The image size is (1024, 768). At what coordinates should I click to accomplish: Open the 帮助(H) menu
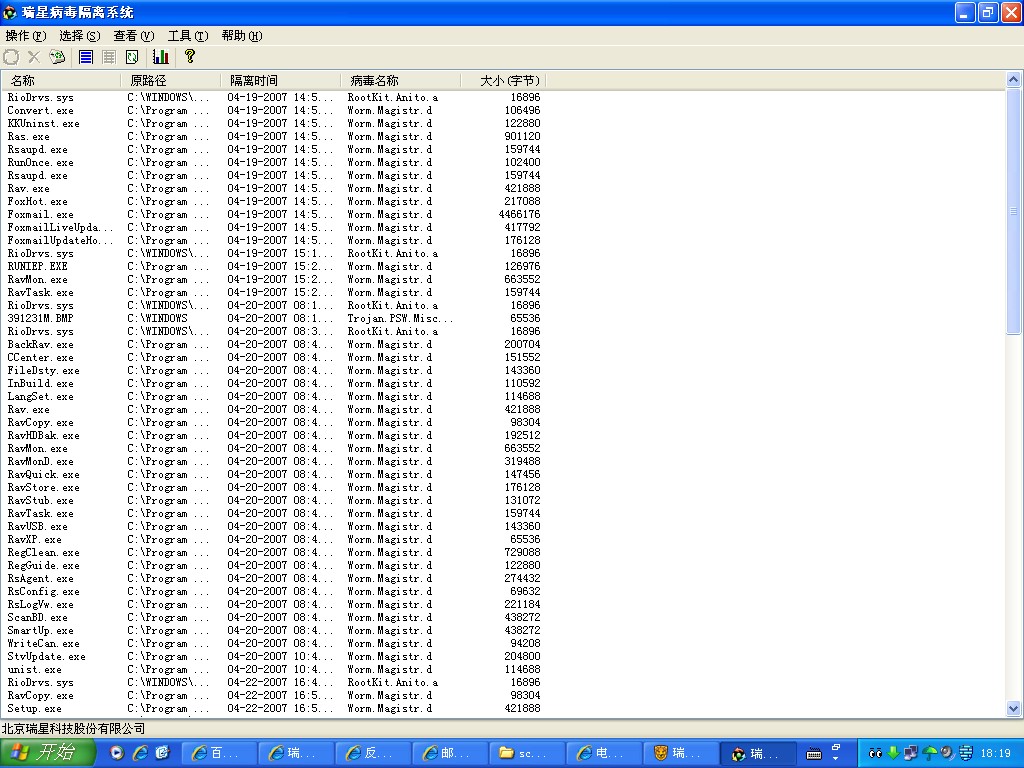pyautogui.click(x=242, y=36)
